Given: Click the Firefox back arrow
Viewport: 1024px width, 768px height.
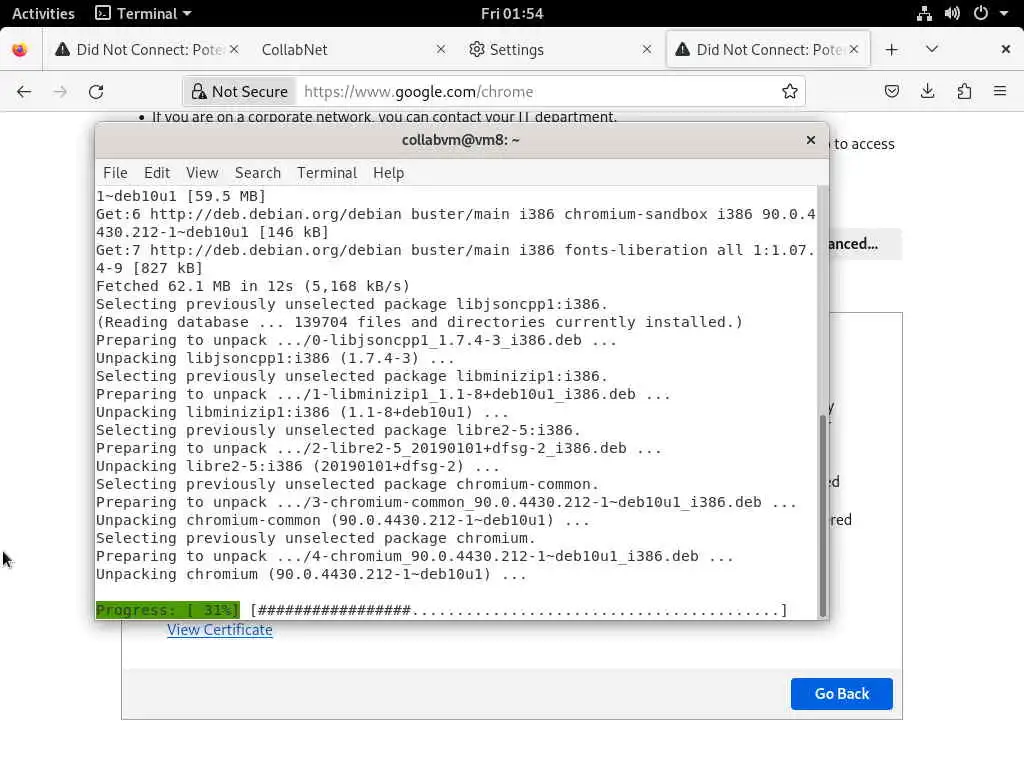Looking at the screenshot, I should (x=24, y=92).
